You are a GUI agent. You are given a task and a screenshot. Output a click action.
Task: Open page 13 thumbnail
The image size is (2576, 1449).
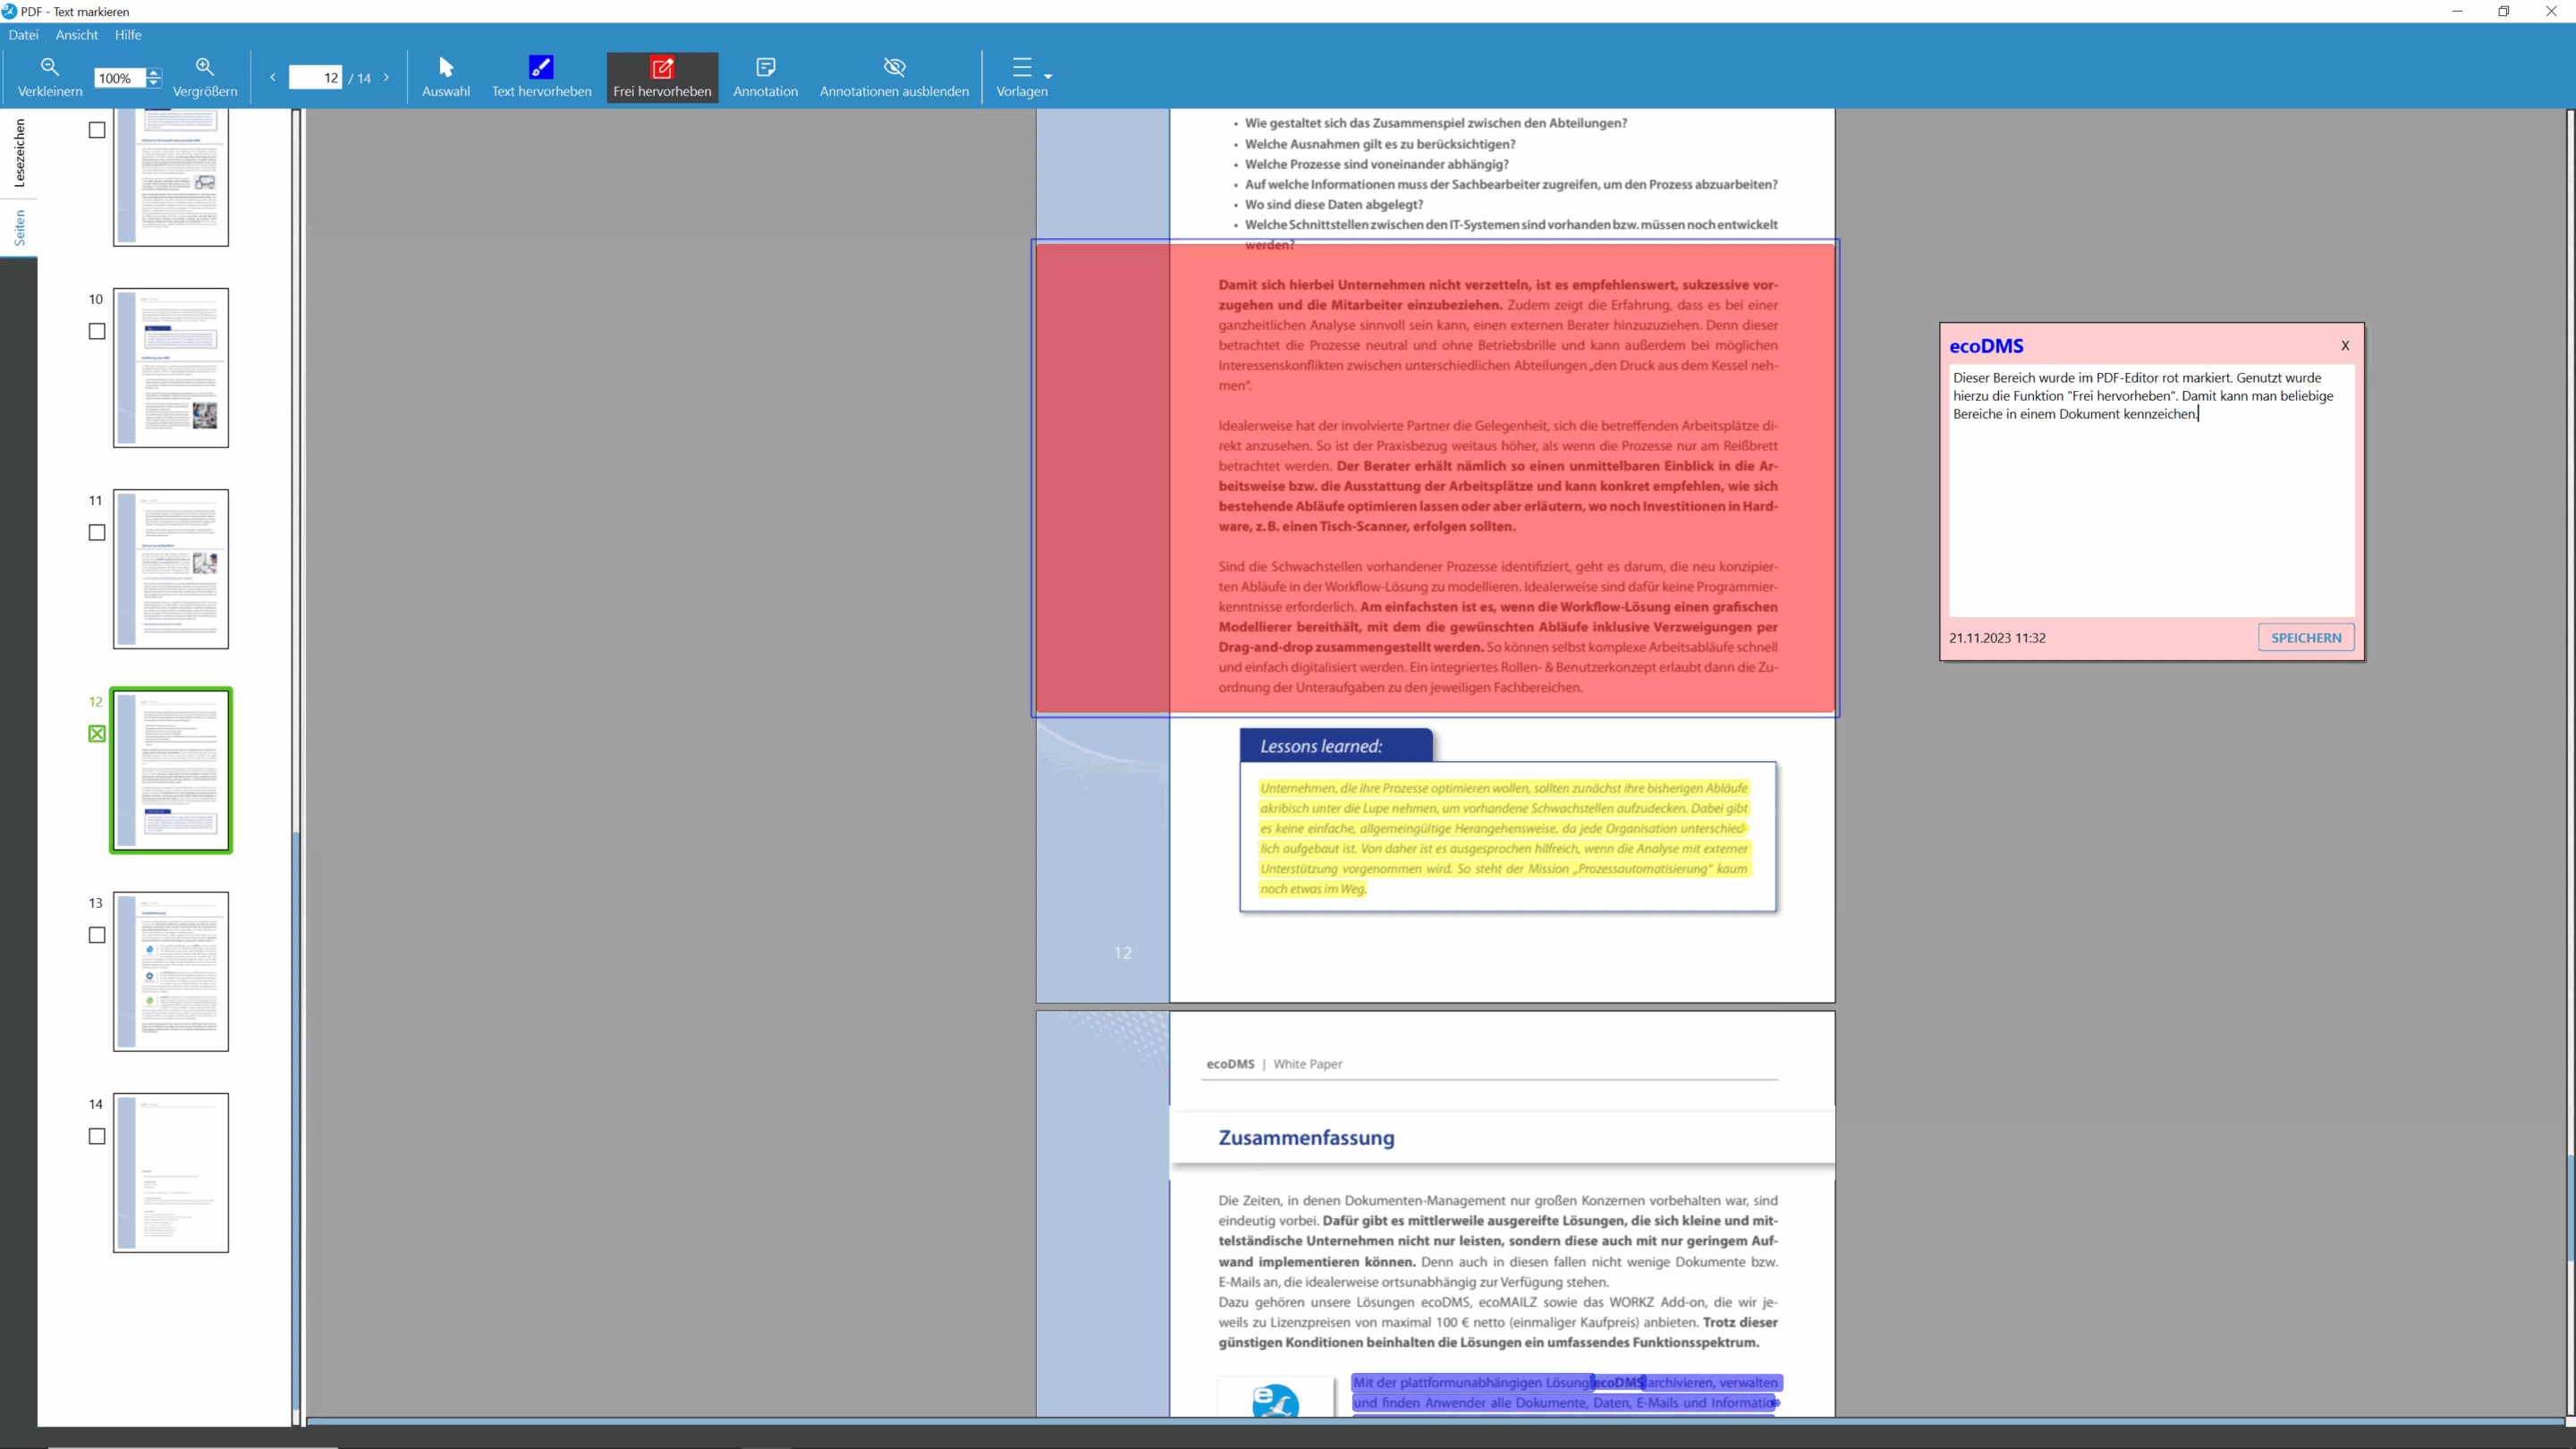171,971
